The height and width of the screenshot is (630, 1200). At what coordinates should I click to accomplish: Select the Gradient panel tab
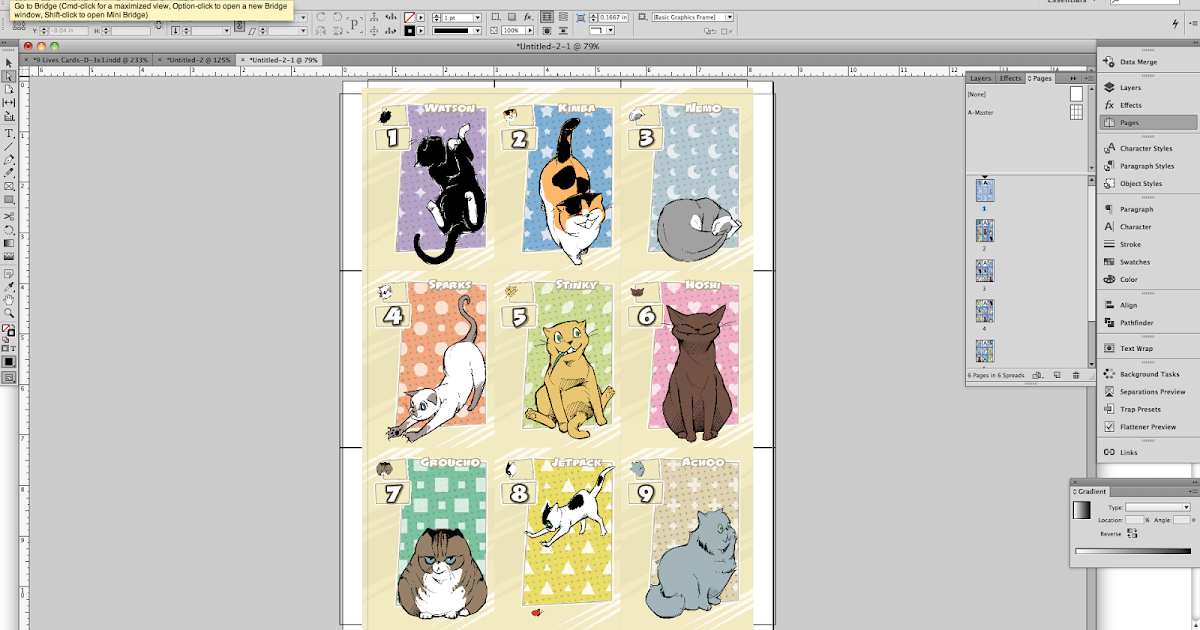(x=1092, y=491)
